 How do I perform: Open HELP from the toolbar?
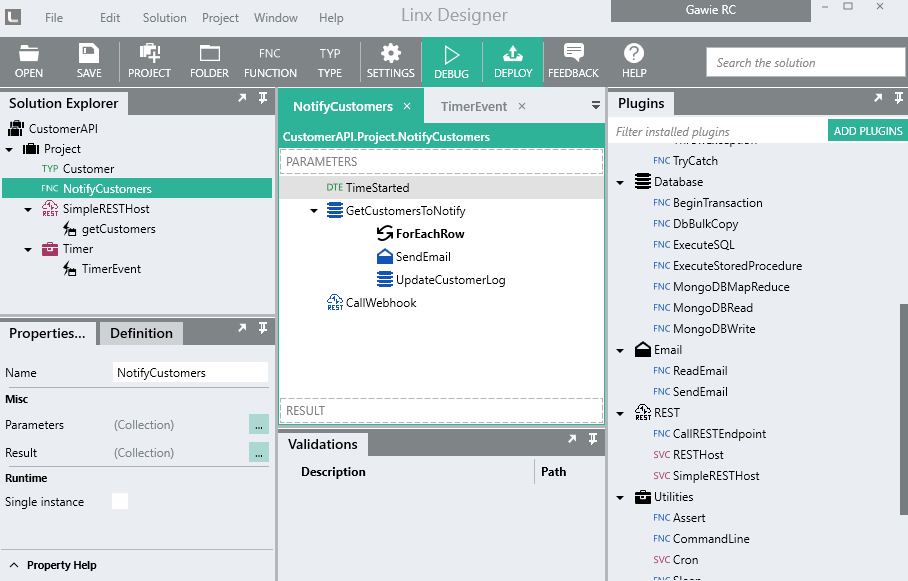click(x=634, y=61)
